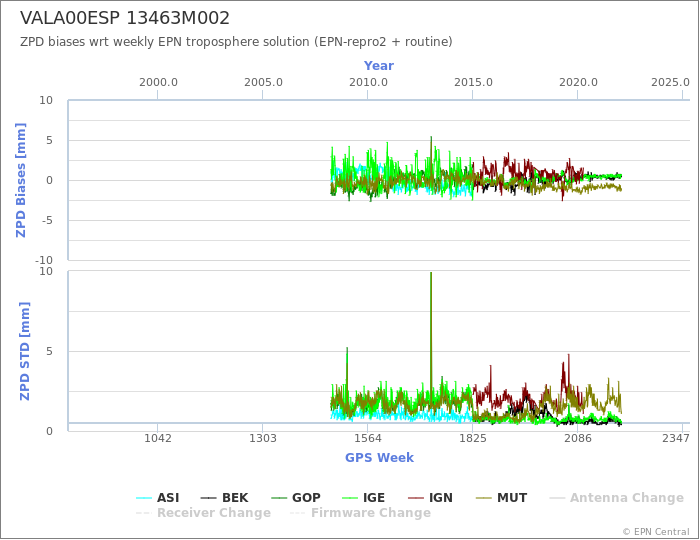Image resolution: width=700 pixels, height=540 pixels.
Task: Click the GPS Week axis title
Action: [379, 457]
